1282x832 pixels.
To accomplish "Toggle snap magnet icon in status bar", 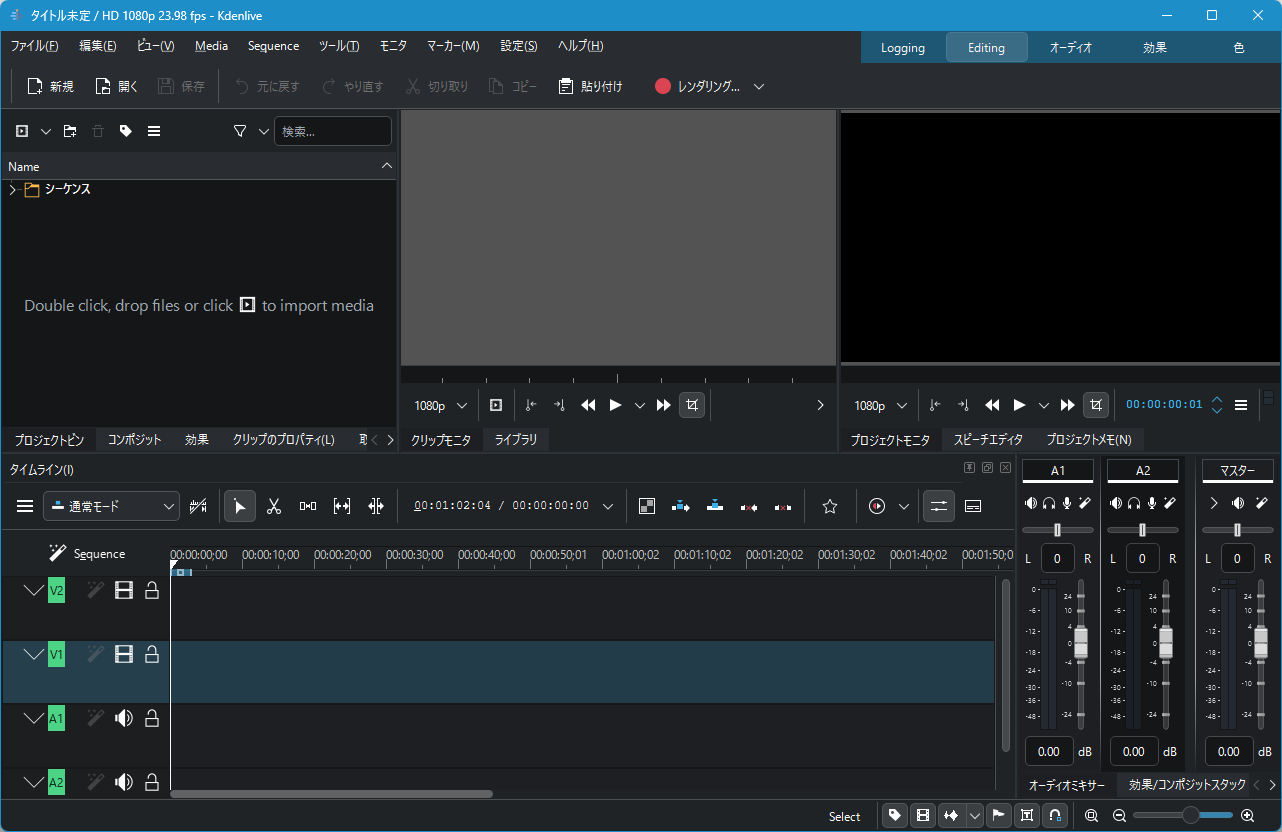I will click(x=1054, y=816).
